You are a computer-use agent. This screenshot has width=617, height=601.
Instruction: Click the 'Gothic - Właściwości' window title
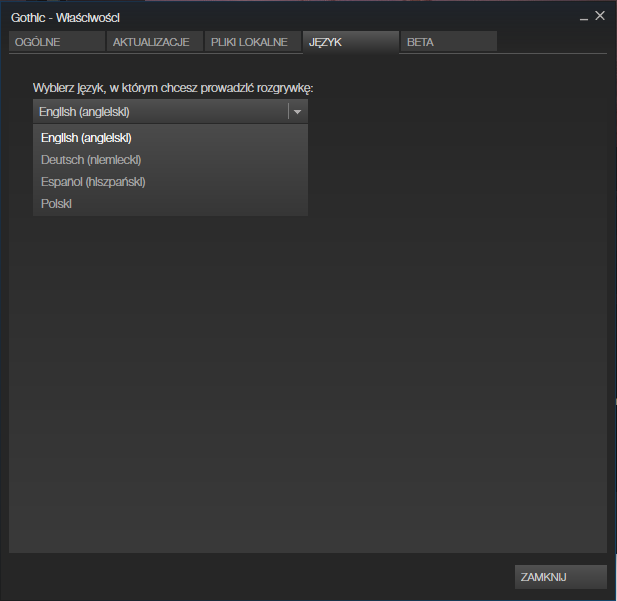65,18
